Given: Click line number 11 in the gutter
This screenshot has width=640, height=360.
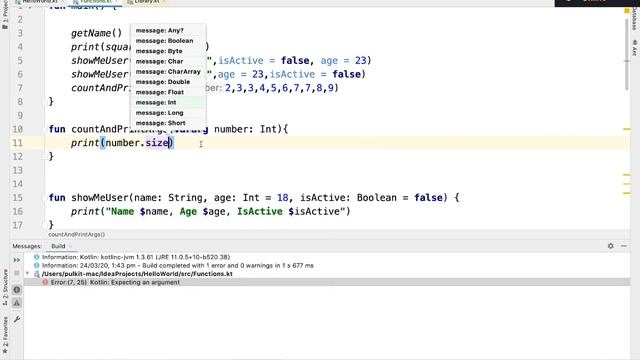Looking at the screenshot, I should point(18,143).
